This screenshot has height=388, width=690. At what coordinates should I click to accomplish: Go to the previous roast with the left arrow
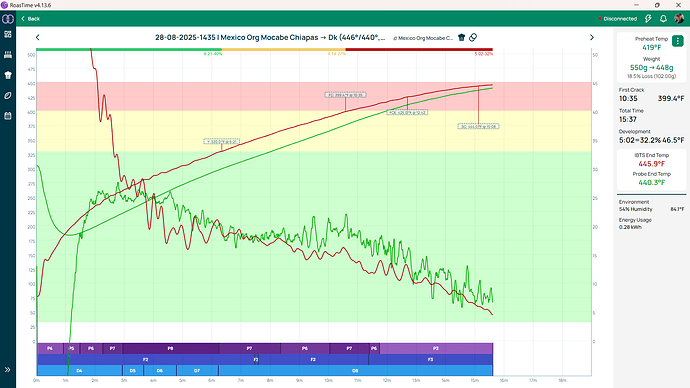(x=37, y=37)
